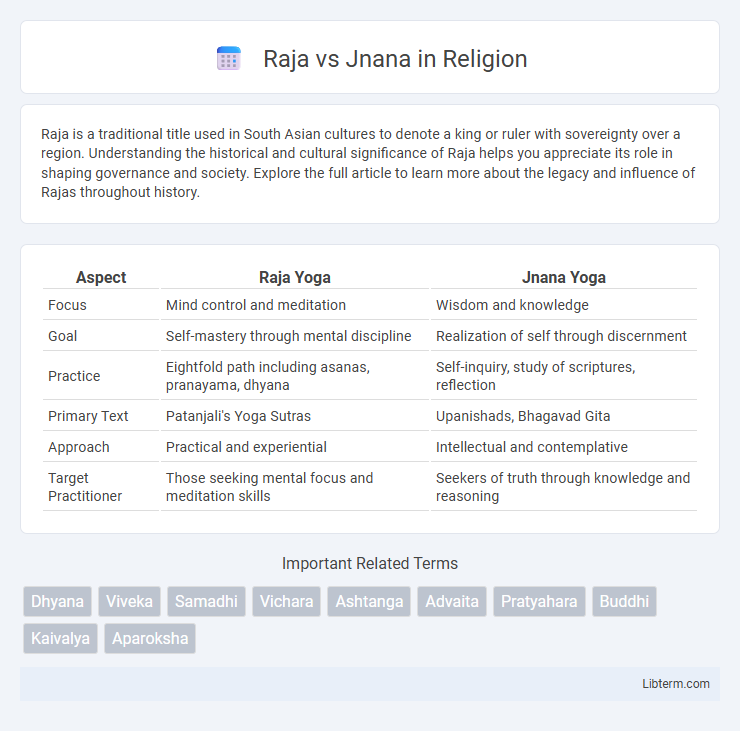Open the Ashtanga tag

click(369, 601)
